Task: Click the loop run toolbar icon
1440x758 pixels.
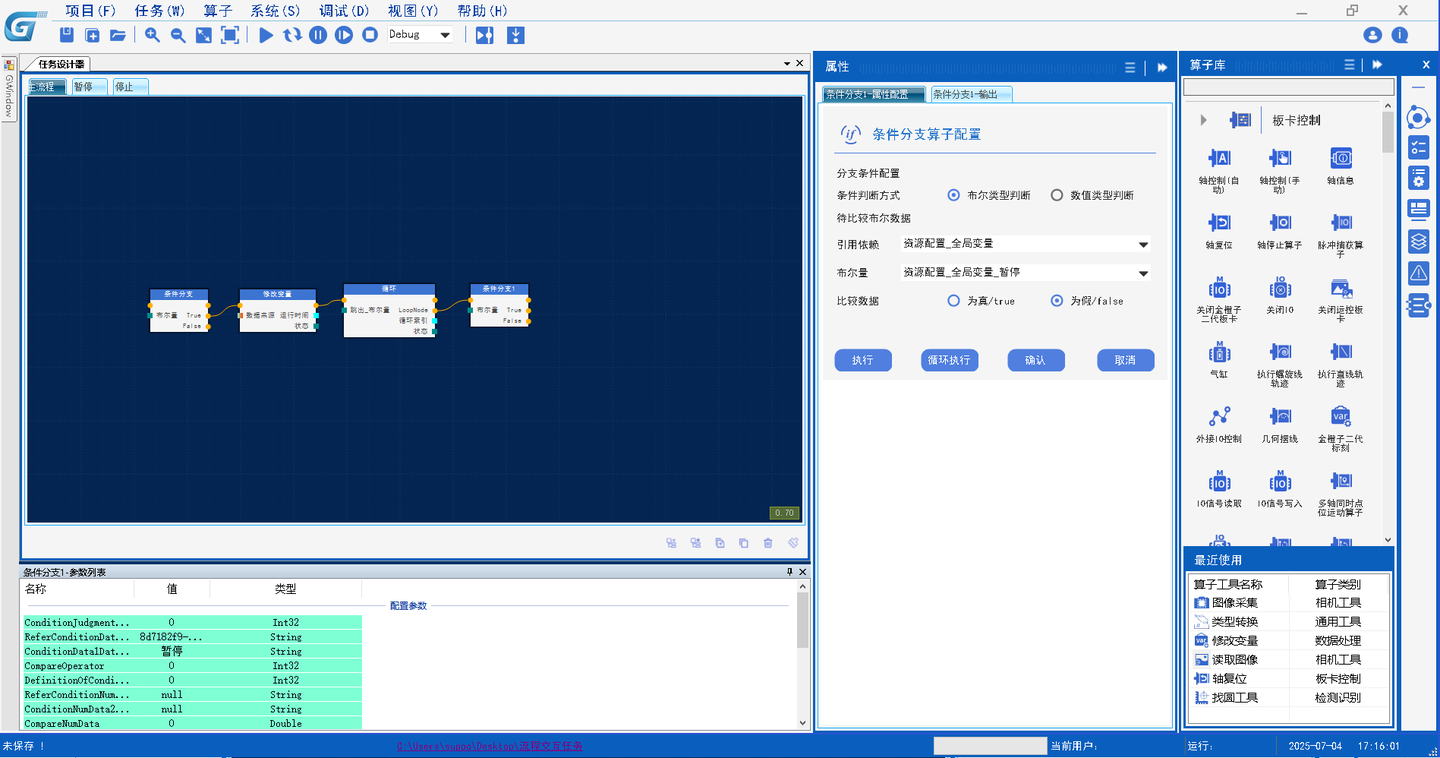Action: pyautogui.click(x=292, y=35)
